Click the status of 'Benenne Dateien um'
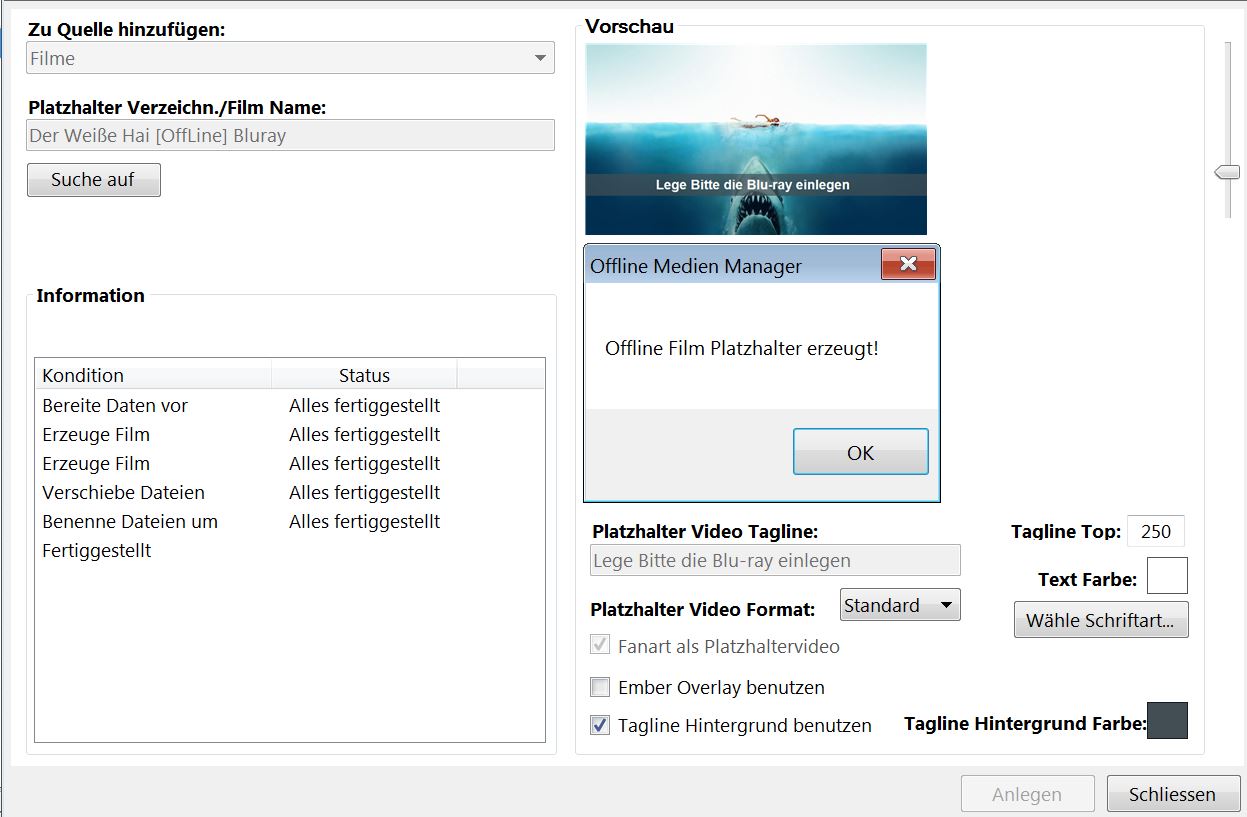The width and height of the screenshot is (1247, 817). (x=365, y=521)
